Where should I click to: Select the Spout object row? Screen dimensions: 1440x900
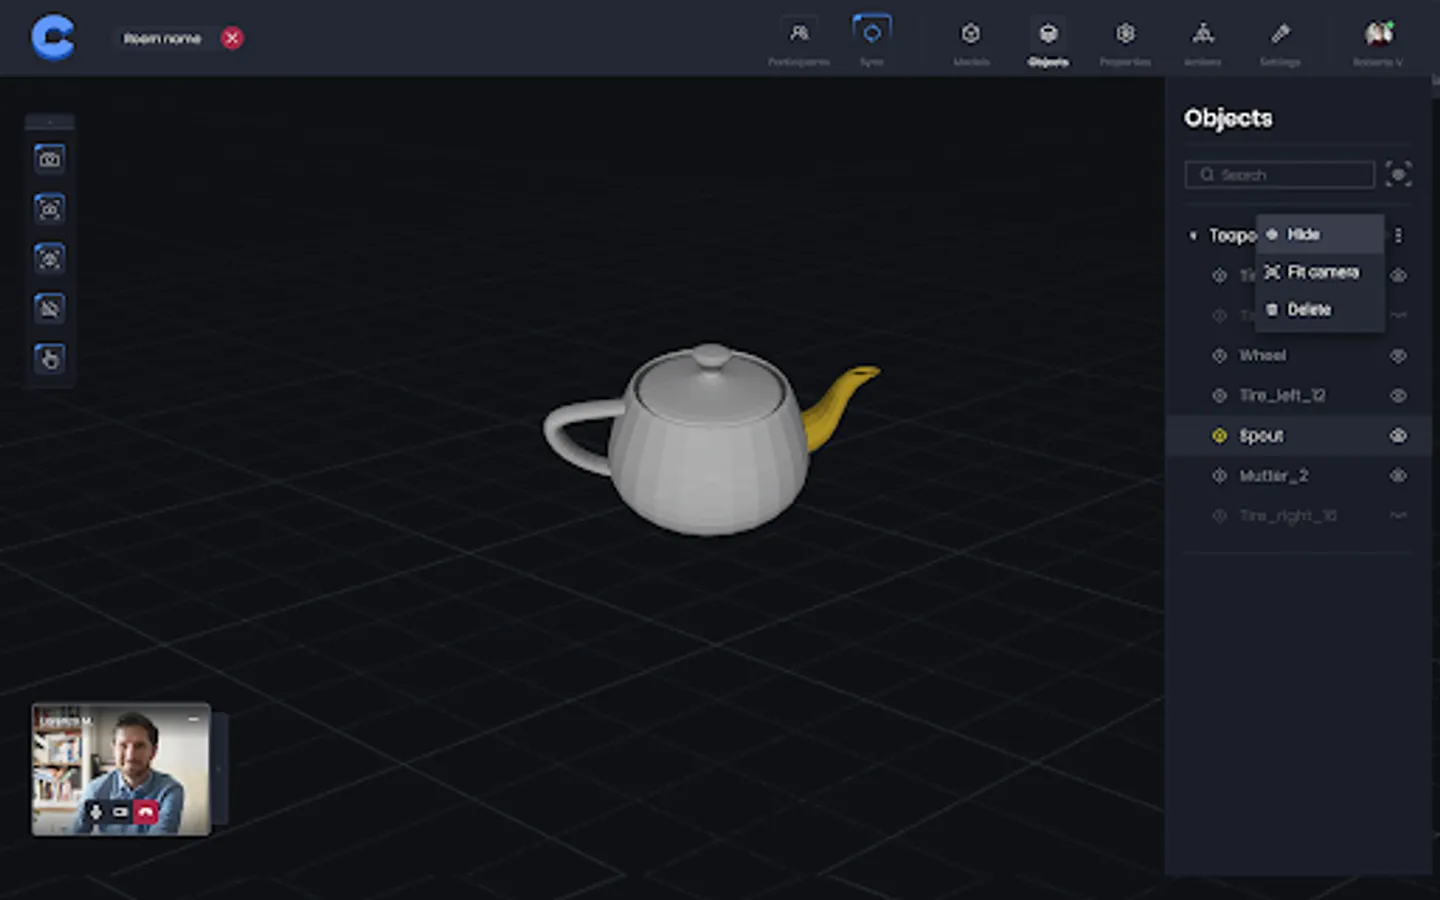pyautogui.click(x=1298, y=435)
